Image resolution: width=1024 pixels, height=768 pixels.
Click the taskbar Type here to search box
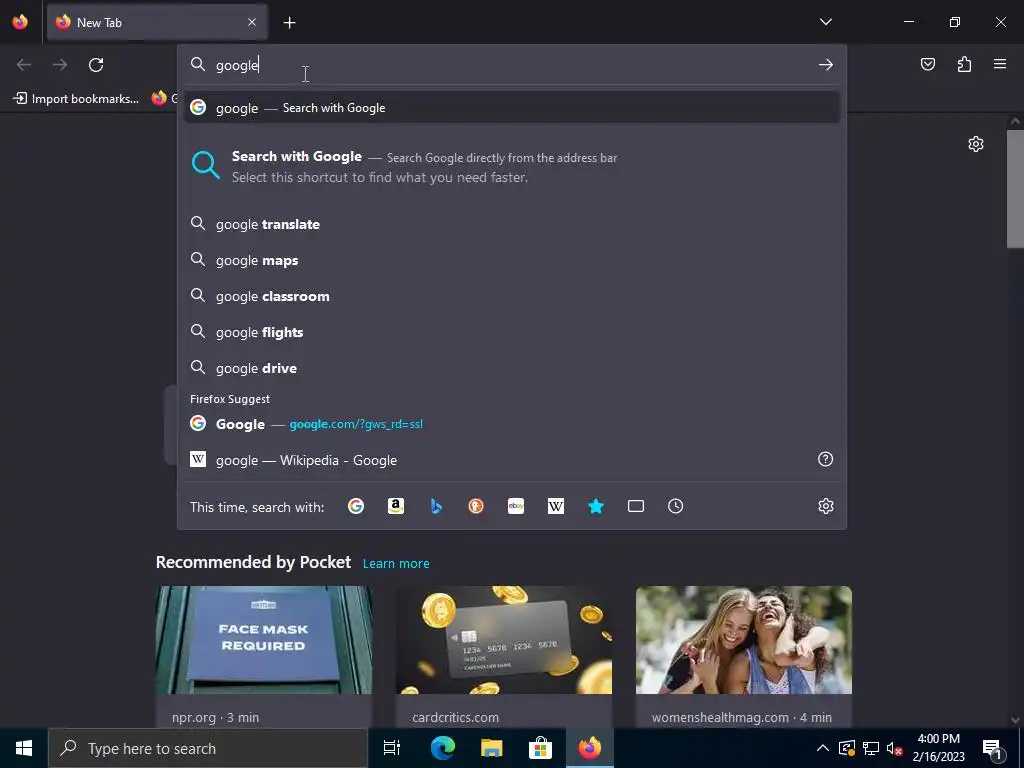click(208, 748)
